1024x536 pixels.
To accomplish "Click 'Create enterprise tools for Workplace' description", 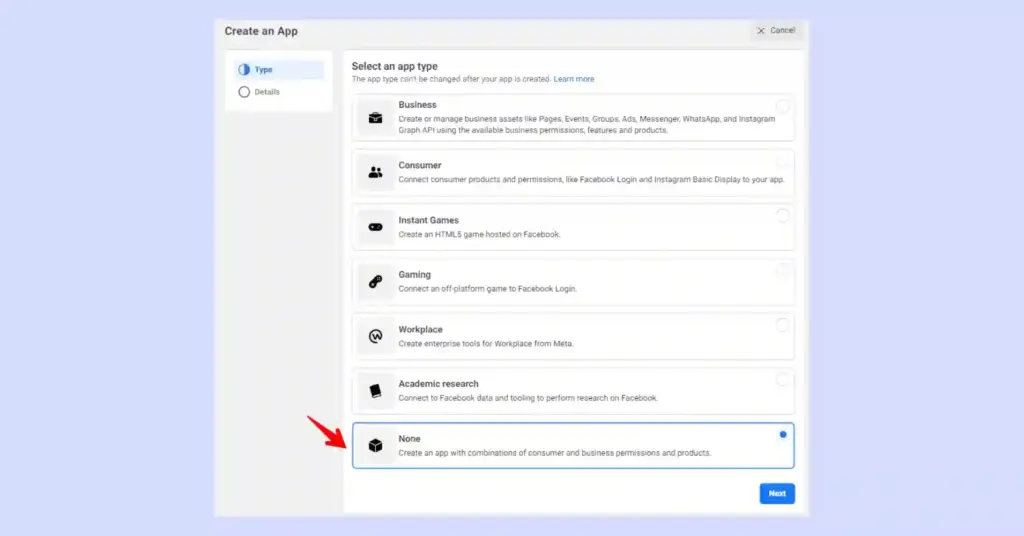I will tap(486, 343).
